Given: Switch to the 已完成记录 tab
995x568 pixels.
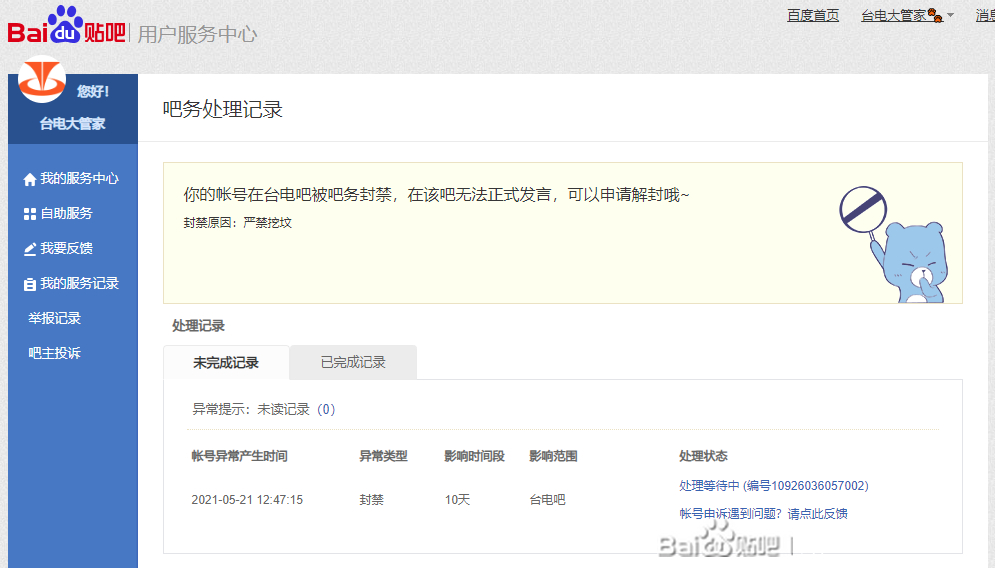Looking at the screenshot, I should (x=353, y=362).
